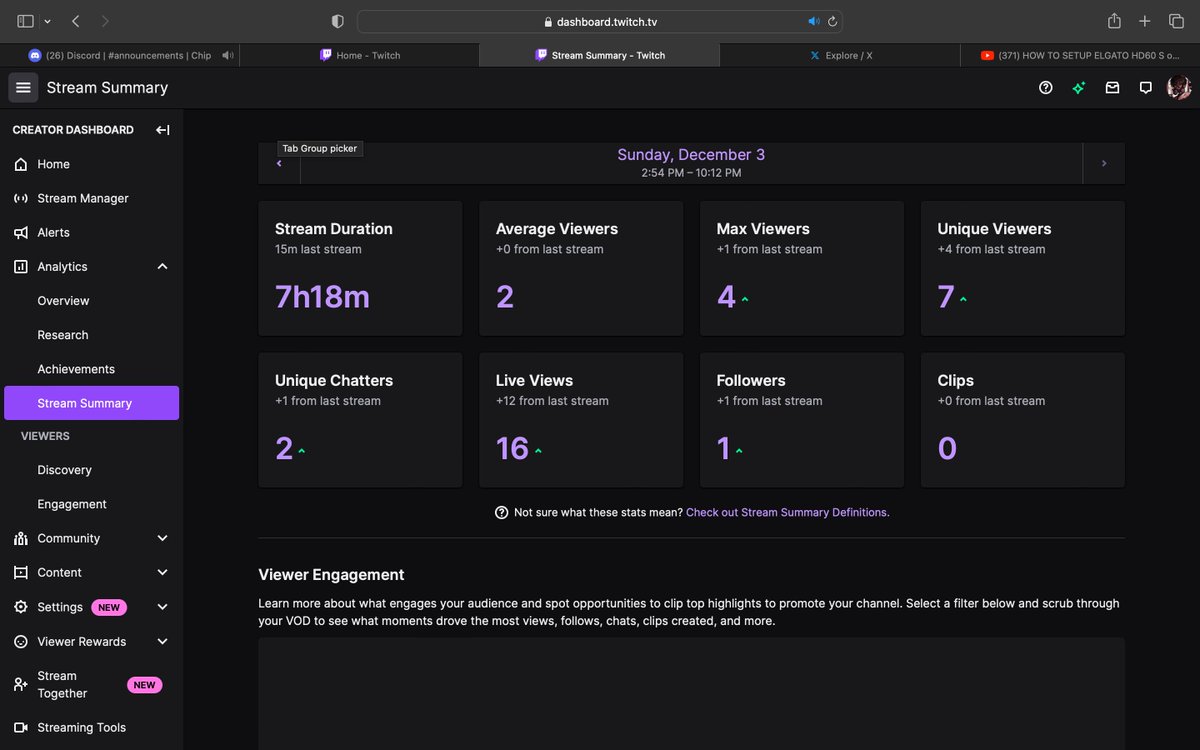Expand the Content section
Screen dimensions: 1200x750
click(163, 573)
